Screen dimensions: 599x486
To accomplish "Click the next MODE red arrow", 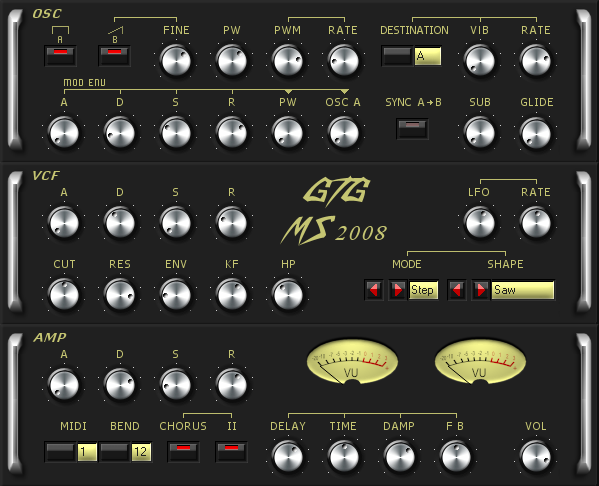I will [398, 290].
